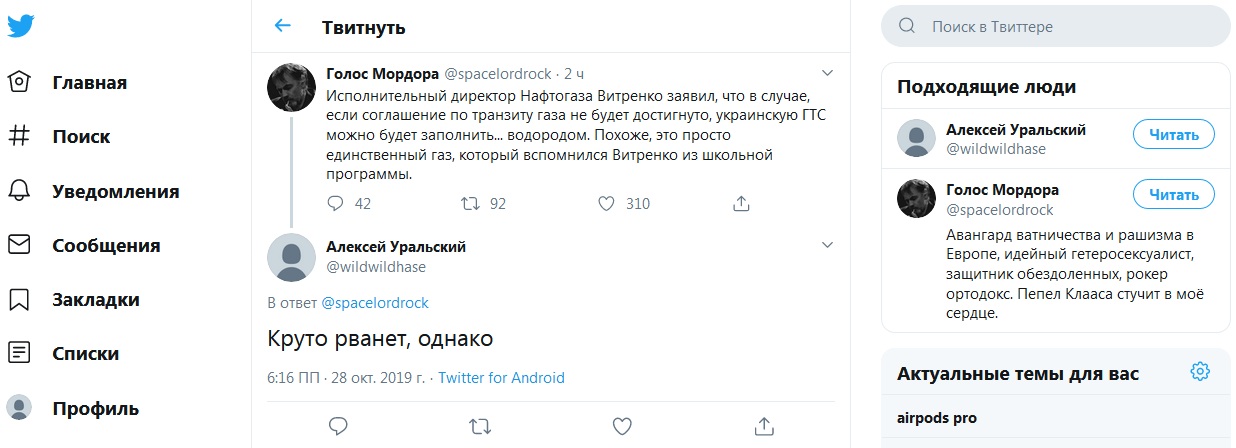Expand options chevron on Голос Мордора's tweet
The height and width of the screenshot is (448, 1236).
827,73
